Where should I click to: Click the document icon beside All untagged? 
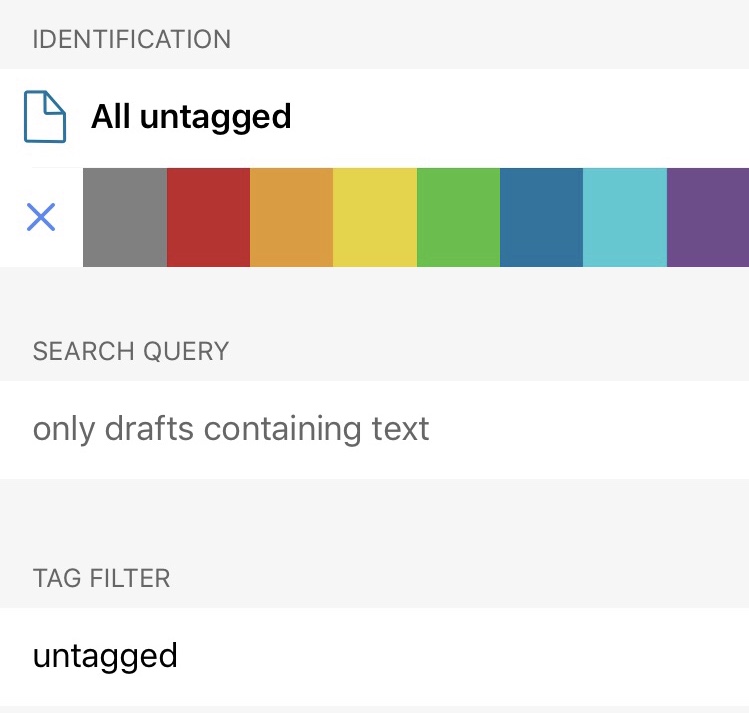tap(45, 117)
